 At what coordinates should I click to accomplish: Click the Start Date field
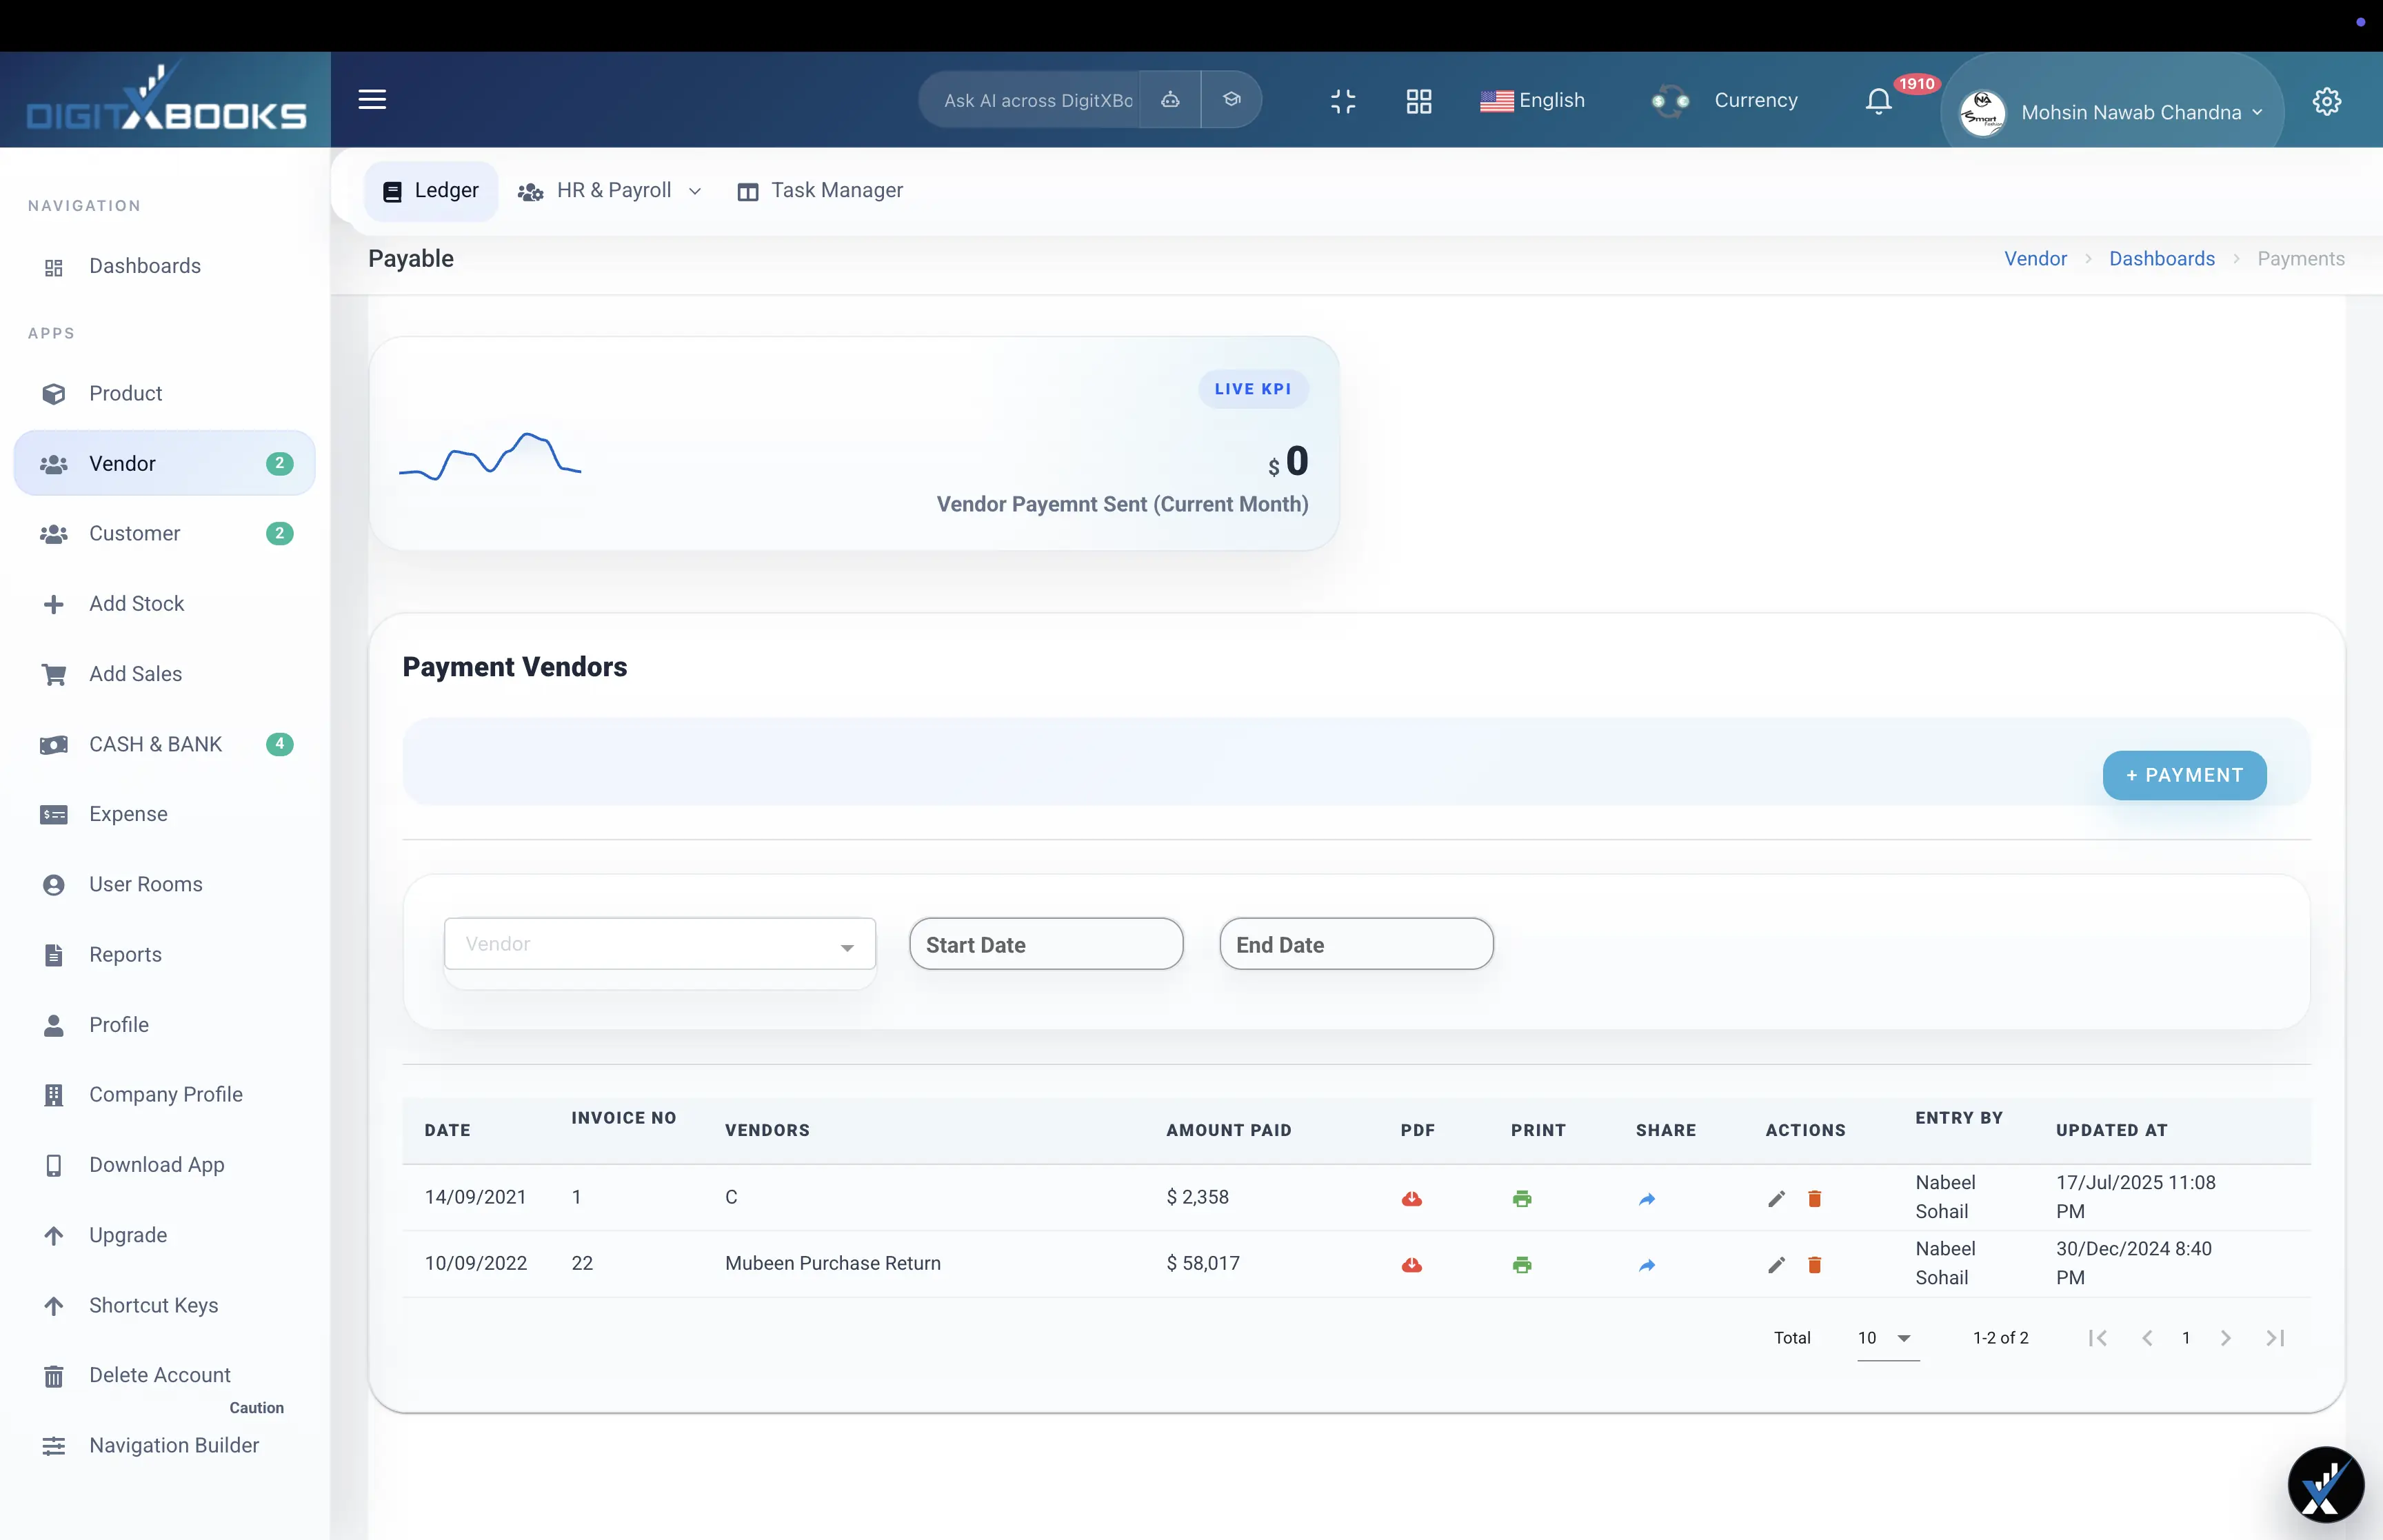(1045, 943)
